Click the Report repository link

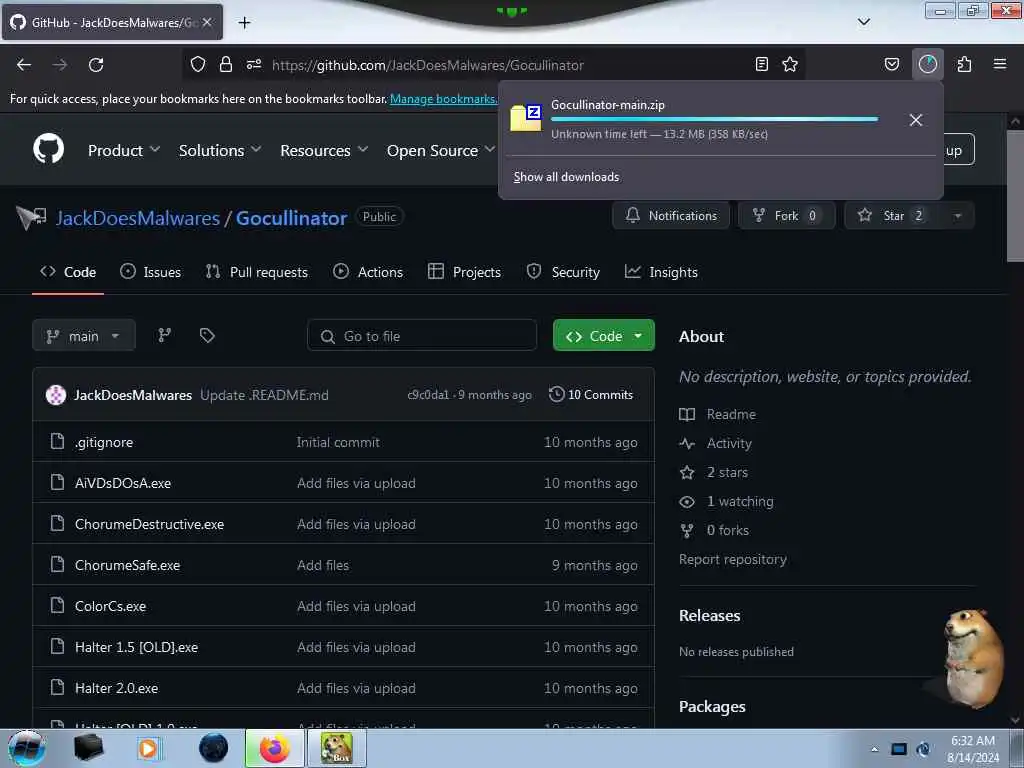coord(733,560)
